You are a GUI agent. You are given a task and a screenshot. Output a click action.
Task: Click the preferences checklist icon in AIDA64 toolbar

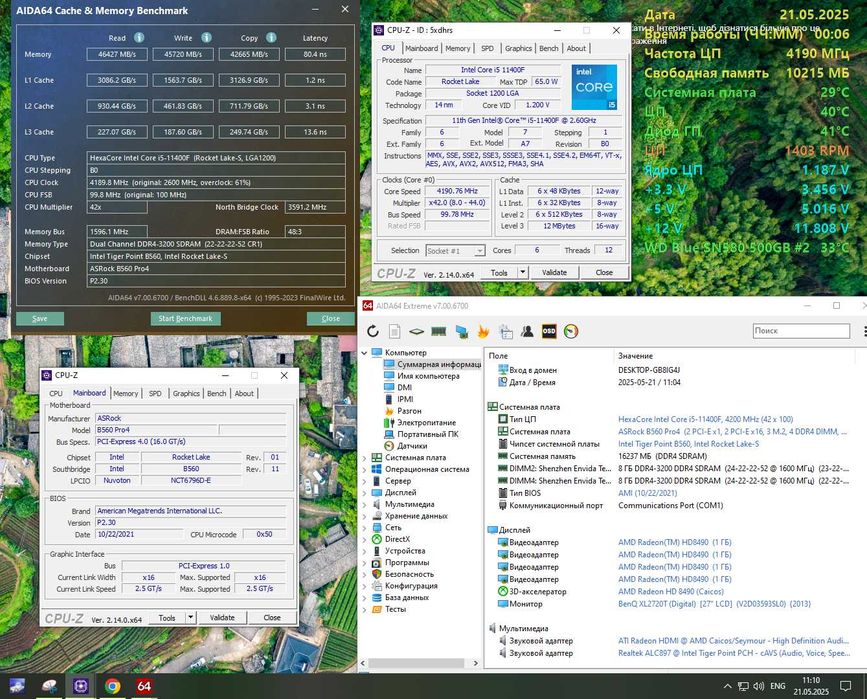[x=505, y=331]
